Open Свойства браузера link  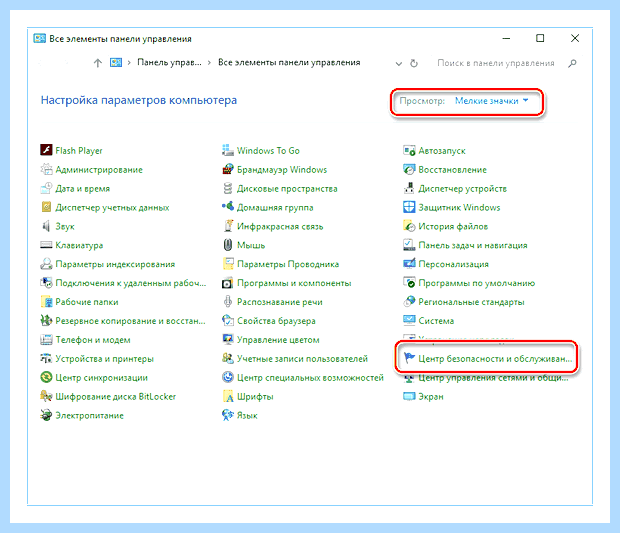[x=276, y=321]
